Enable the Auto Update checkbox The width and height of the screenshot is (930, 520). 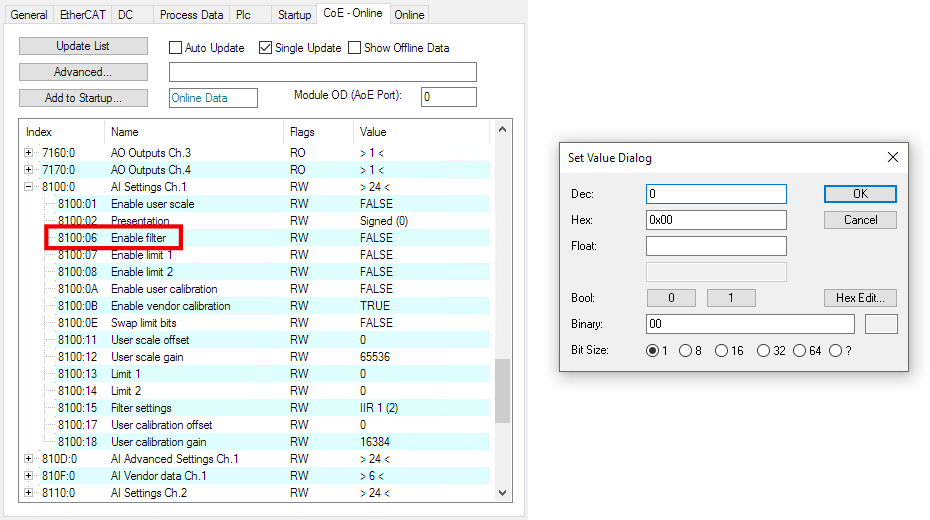176,47
